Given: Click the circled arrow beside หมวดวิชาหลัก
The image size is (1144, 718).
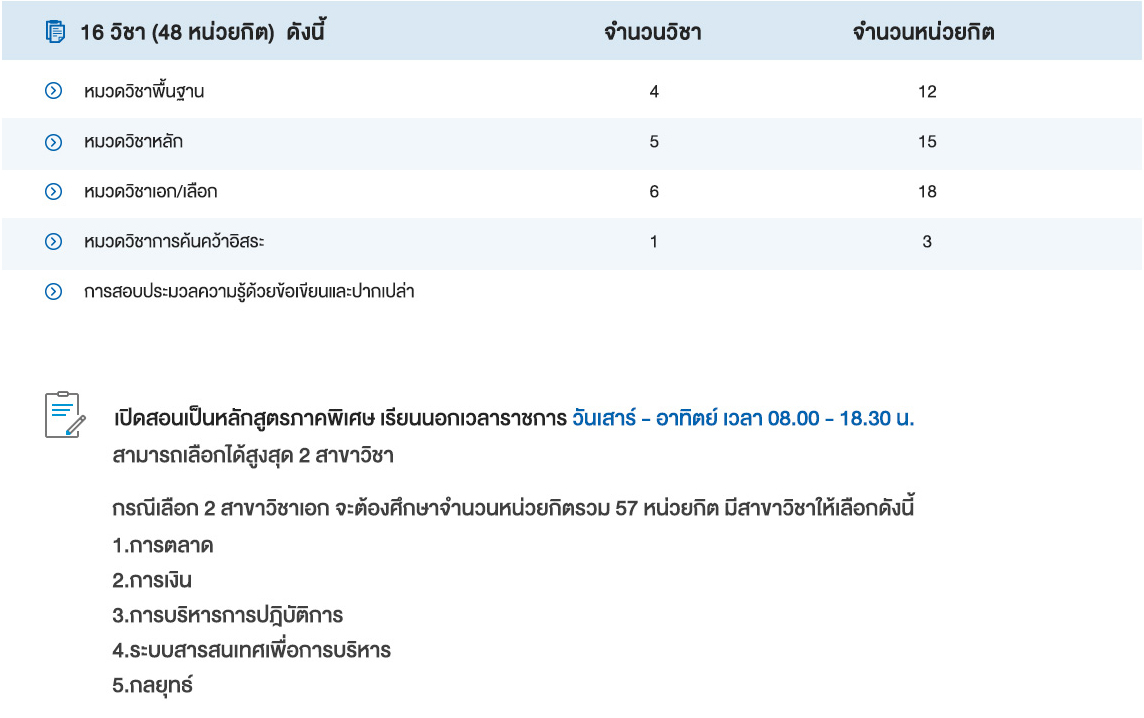Looking at the screenshot, I should point(54,142).
